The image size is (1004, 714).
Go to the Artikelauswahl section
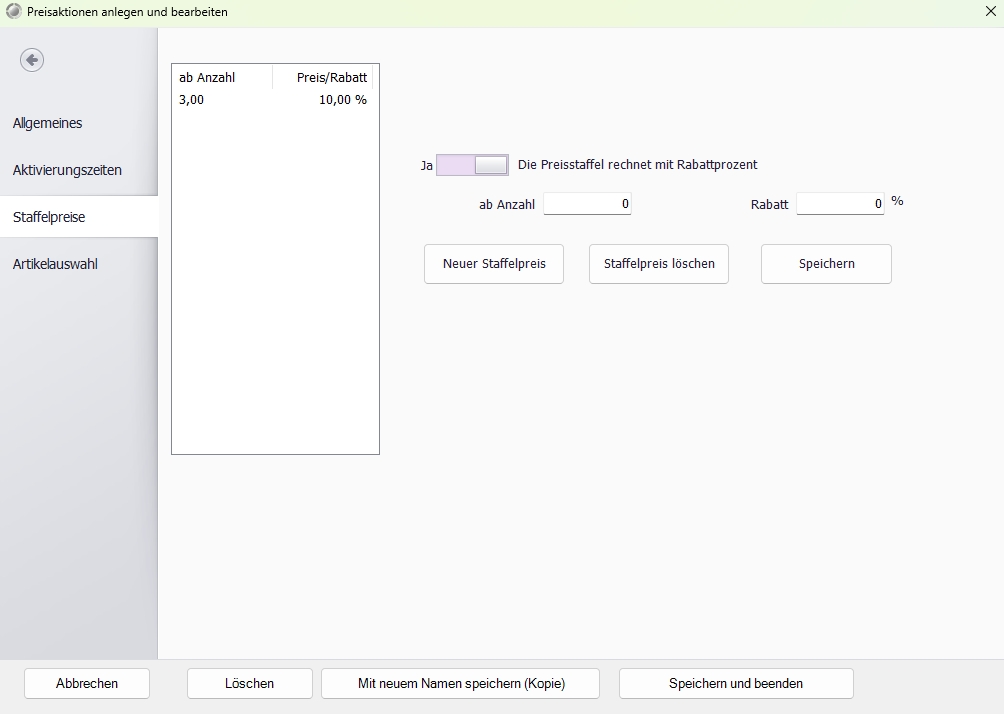55,264
